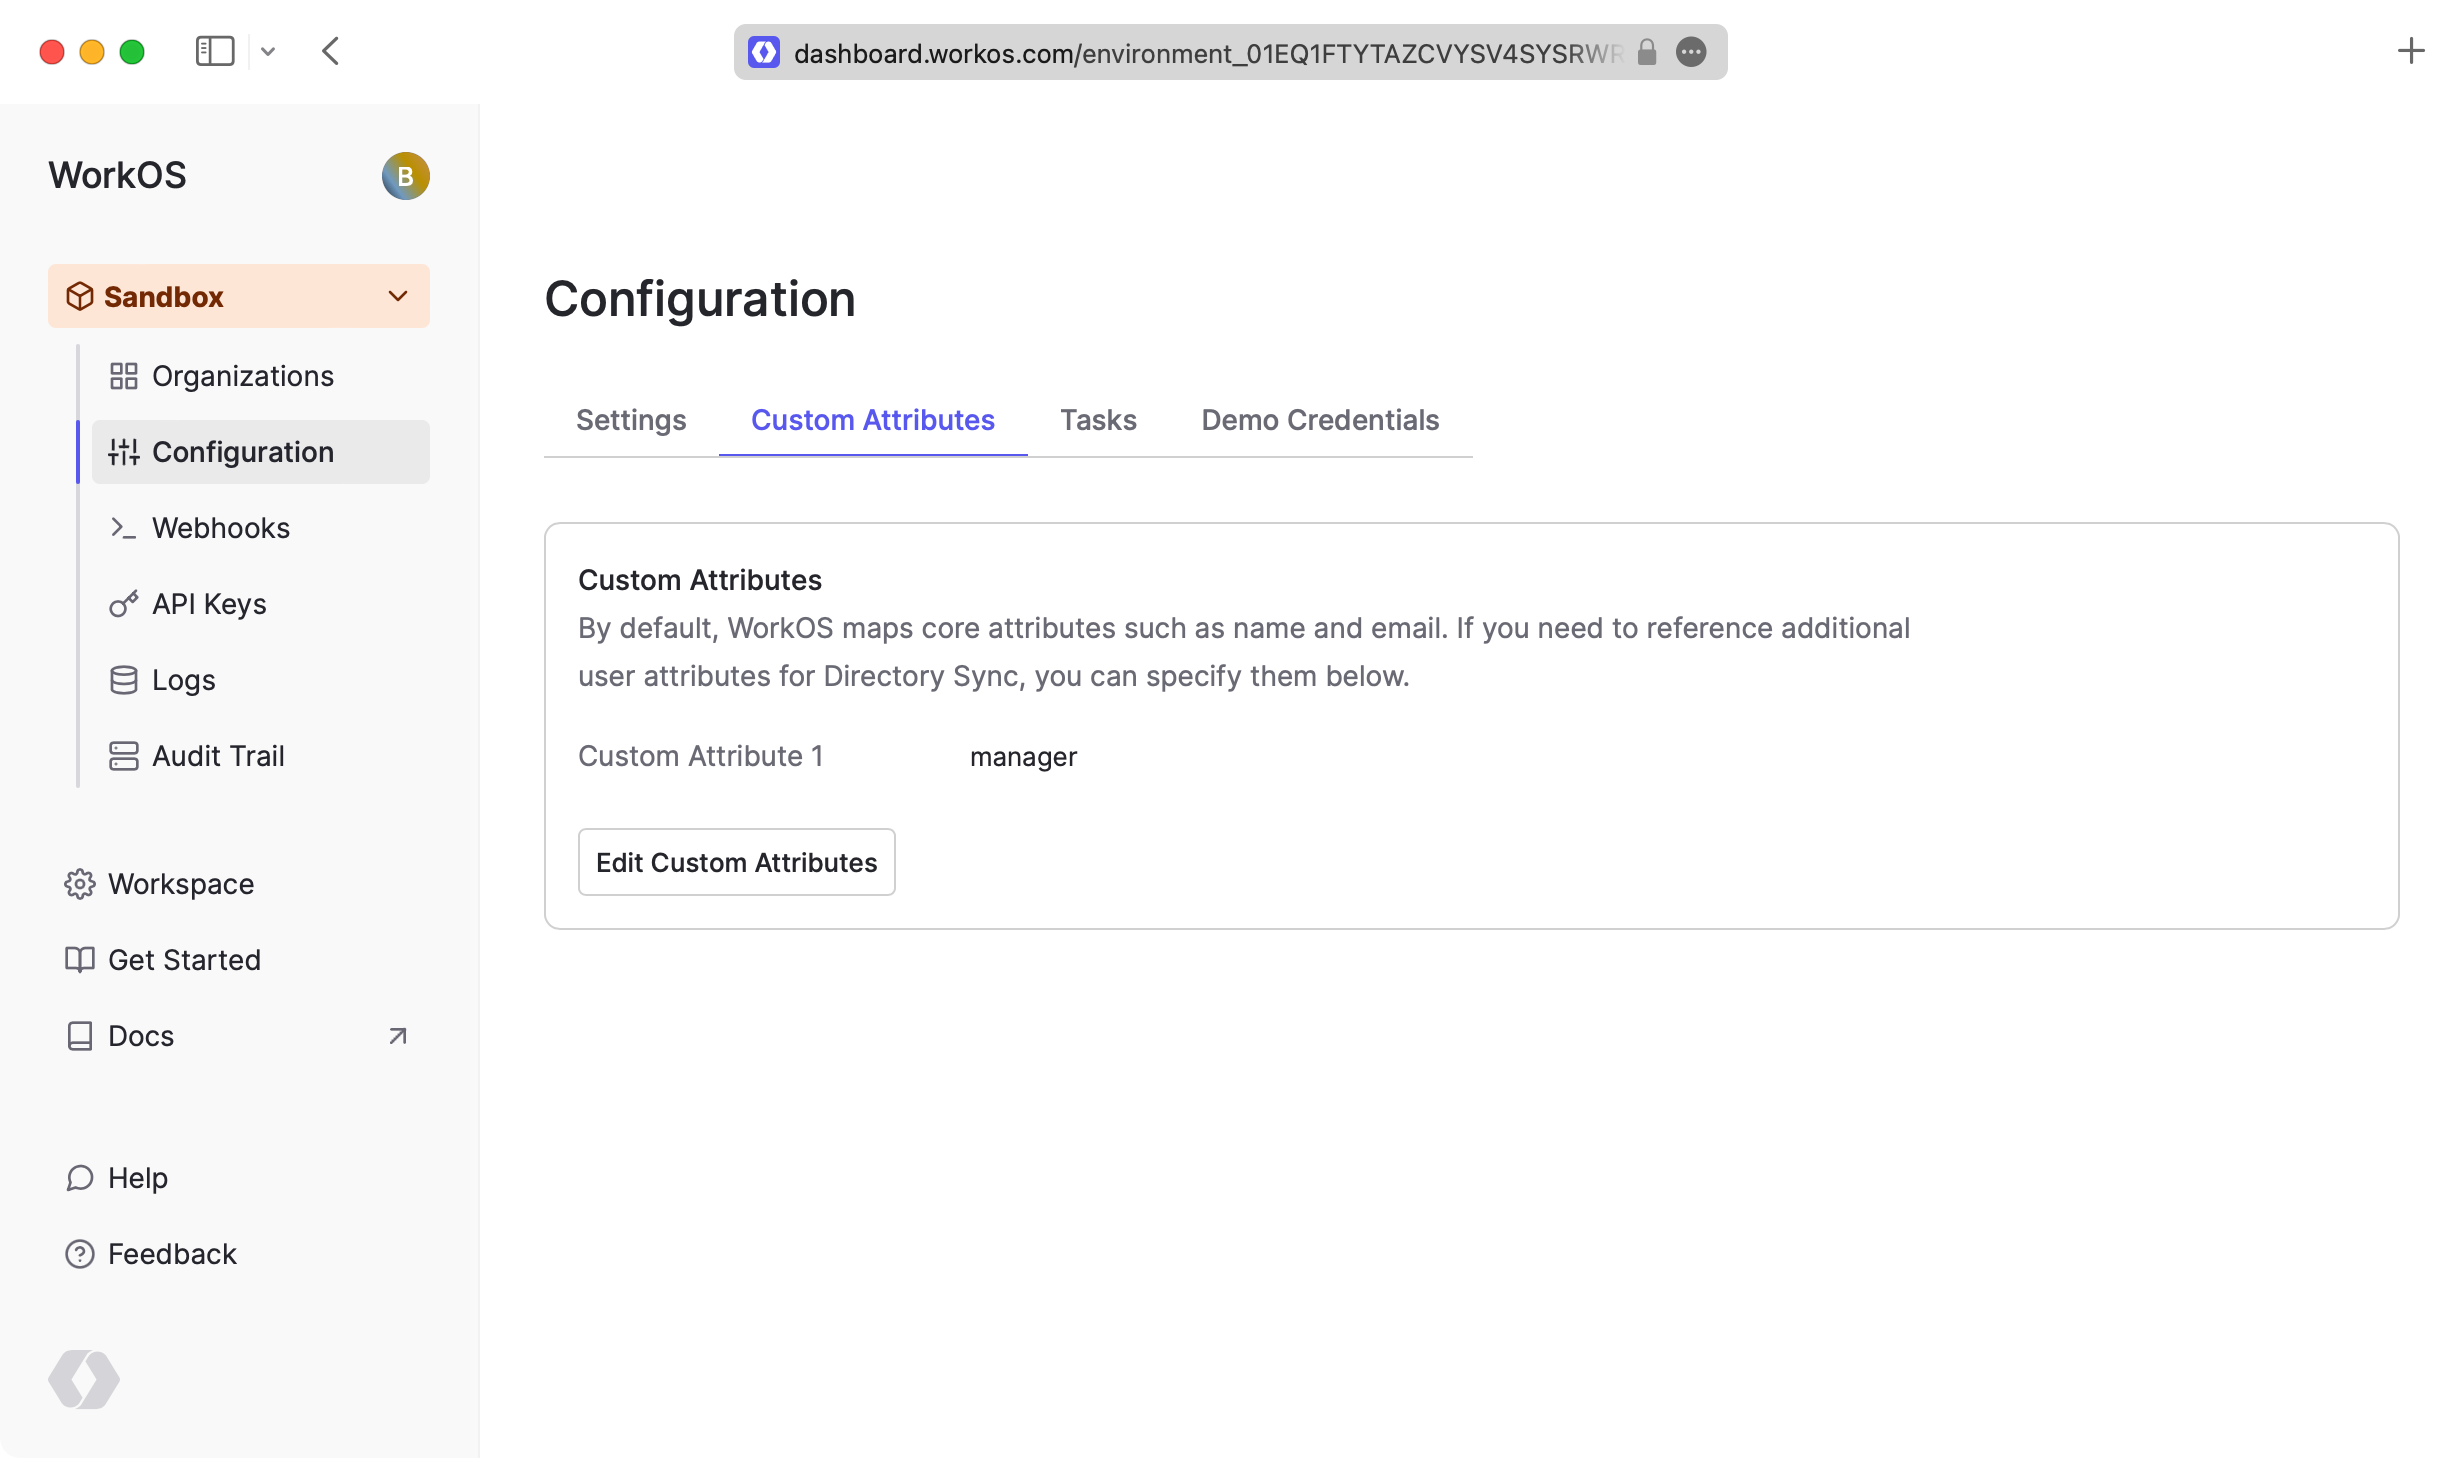Click Edit Custom Attributes button
This screenshot has height=1458, width=2464.
(x=736, y=862)
